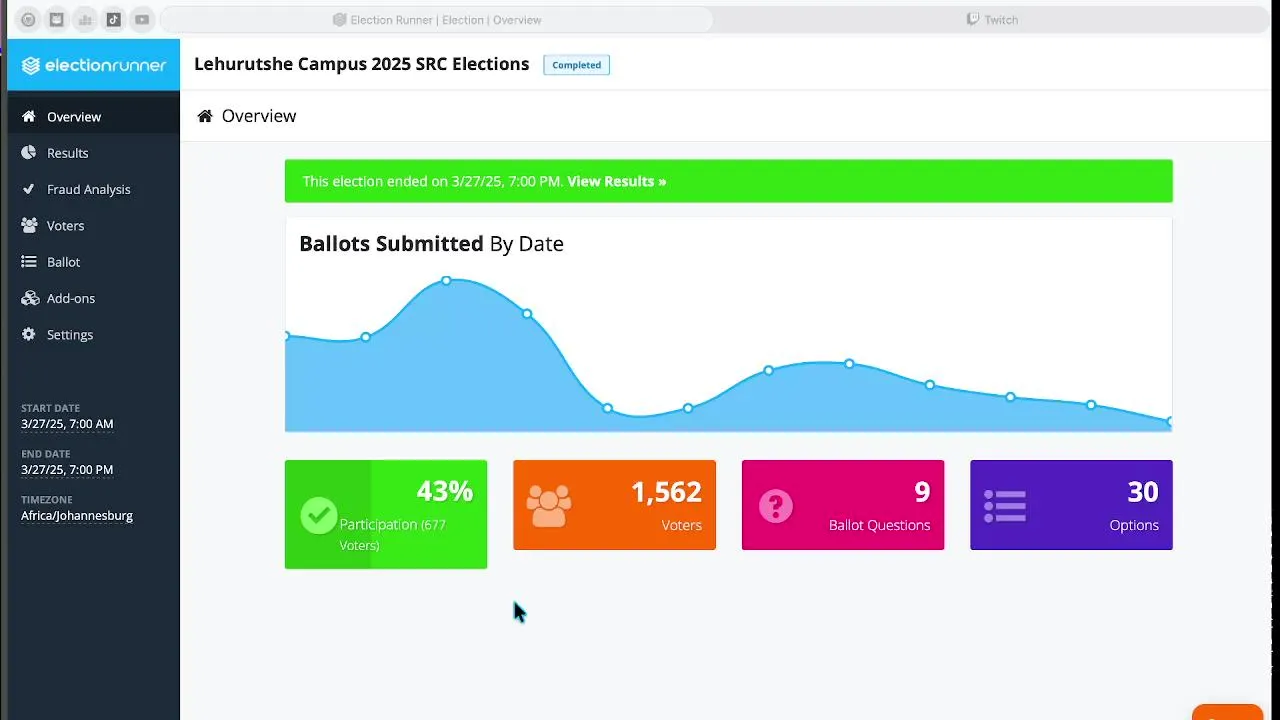
Task: Click the home icon beside Overview heading
Action: [205, 116]
